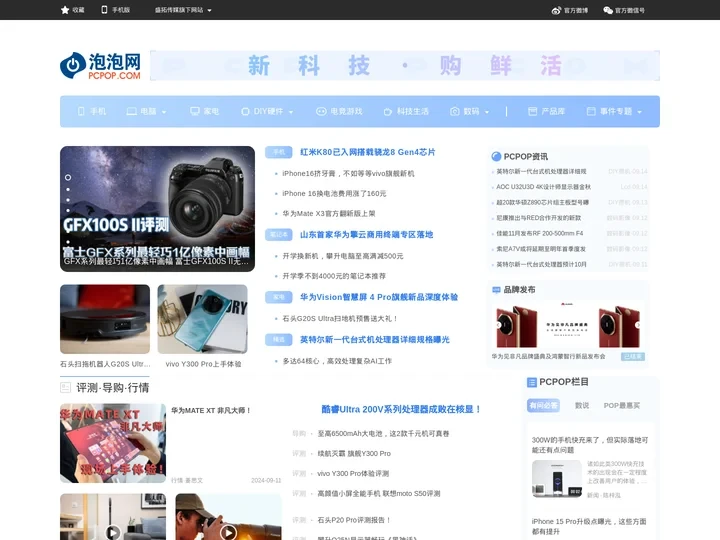This screenshot has height=540, width=720.
Task: Open headline 山东首家华为擎云商用终端专区落地
Action: click(366, 235)
